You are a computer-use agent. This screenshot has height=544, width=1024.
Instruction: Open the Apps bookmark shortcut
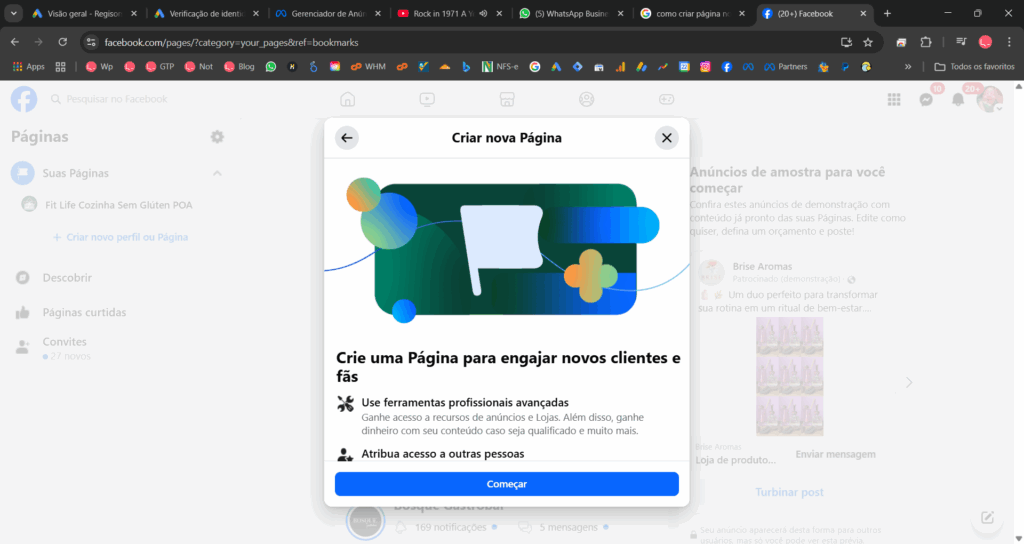(29, 67)
